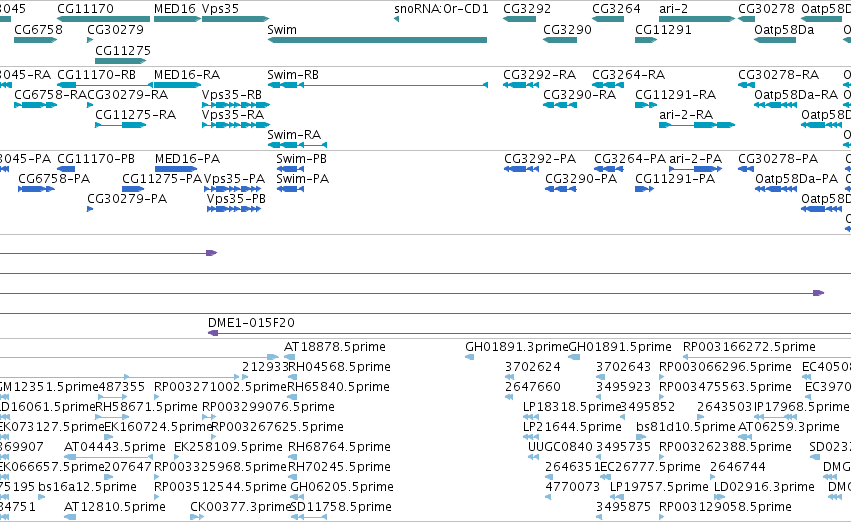Click the Swim-RA transcript label

294,135
